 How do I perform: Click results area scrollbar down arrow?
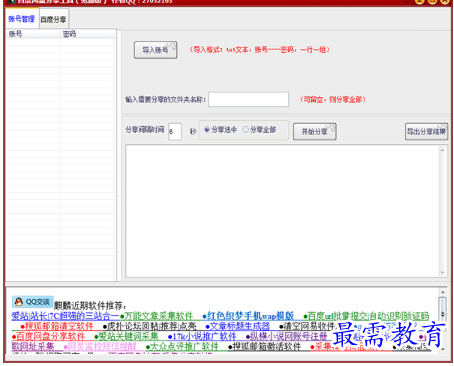point(442,273)
